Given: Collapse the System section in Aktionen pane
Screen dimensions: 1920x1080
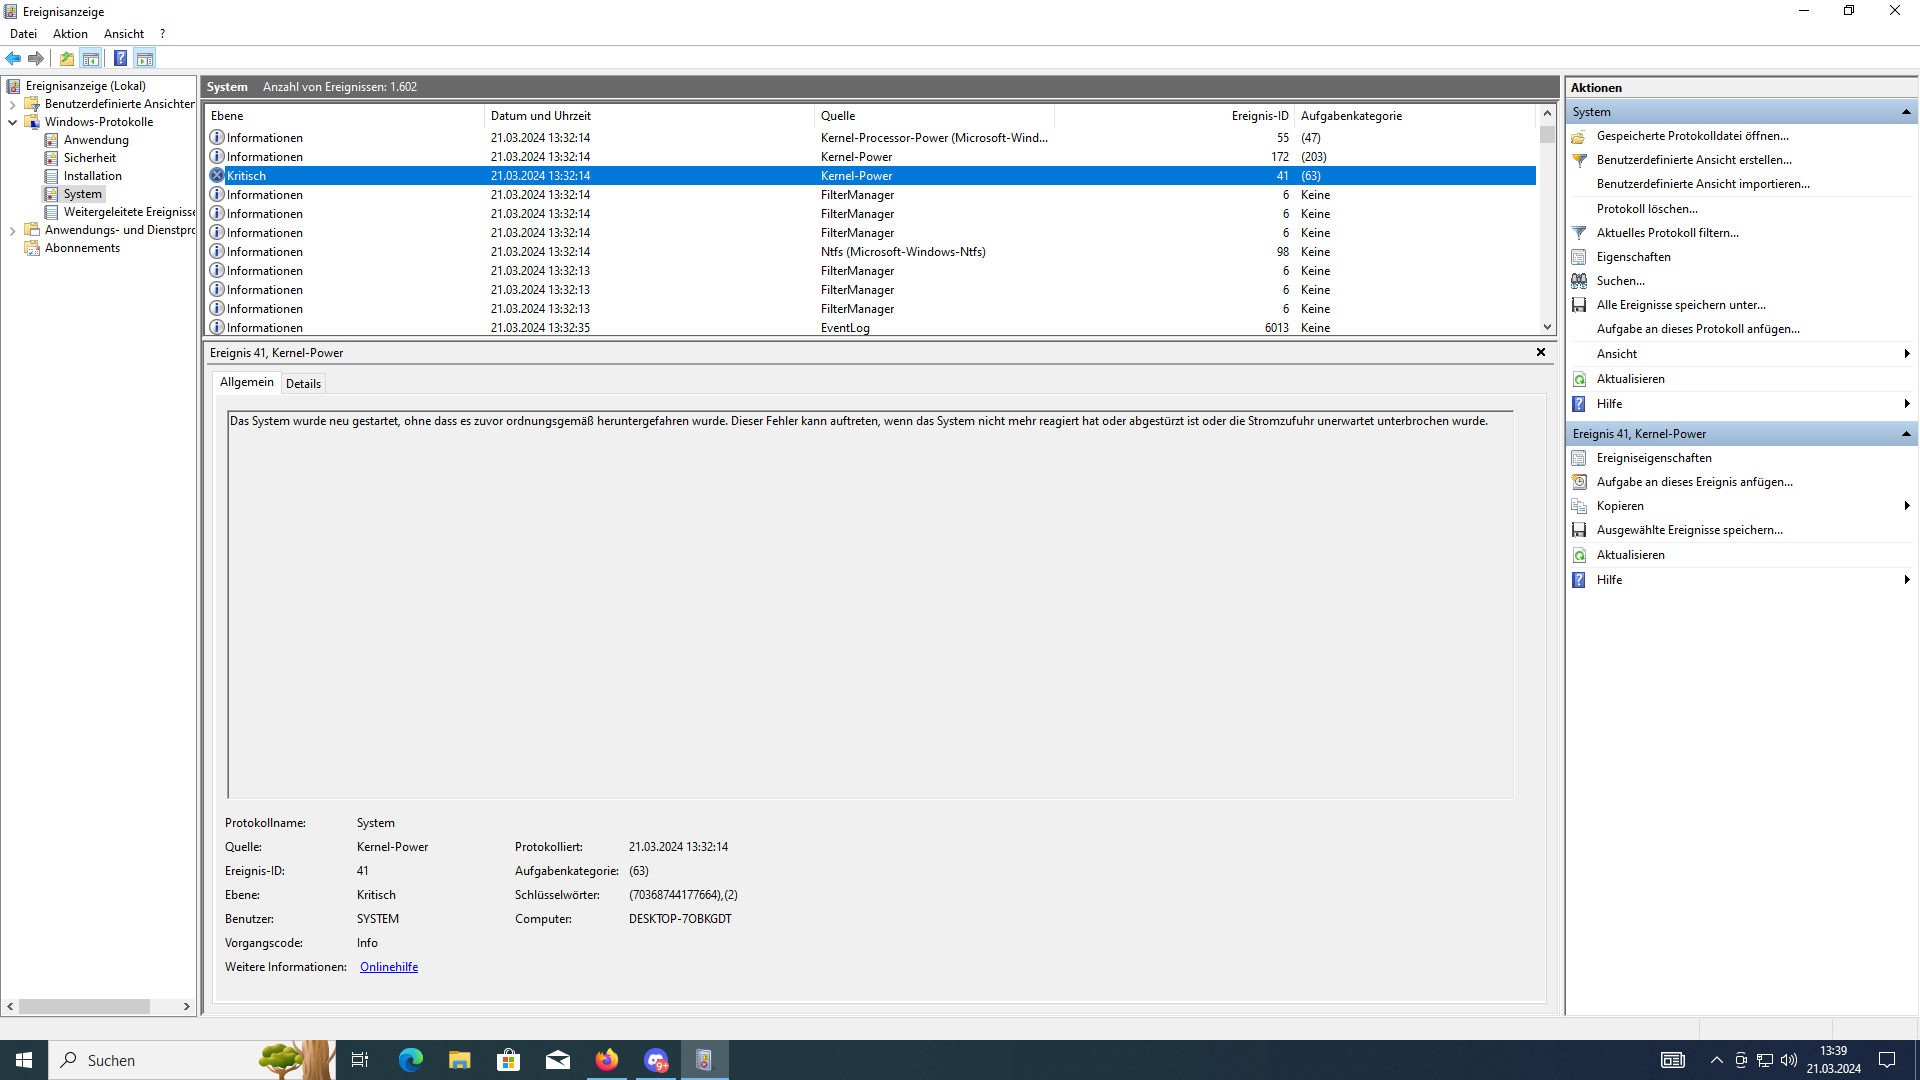Looking at the screenshot, I should point(1906,112).
